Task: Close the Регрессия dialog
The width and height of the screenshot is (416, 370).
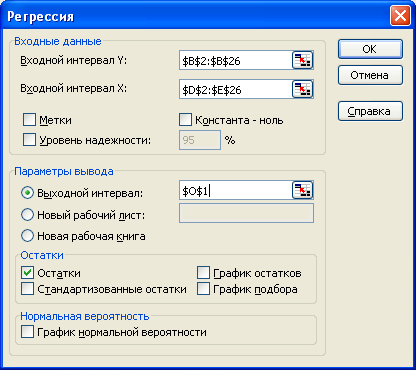Action: [400, 16]
